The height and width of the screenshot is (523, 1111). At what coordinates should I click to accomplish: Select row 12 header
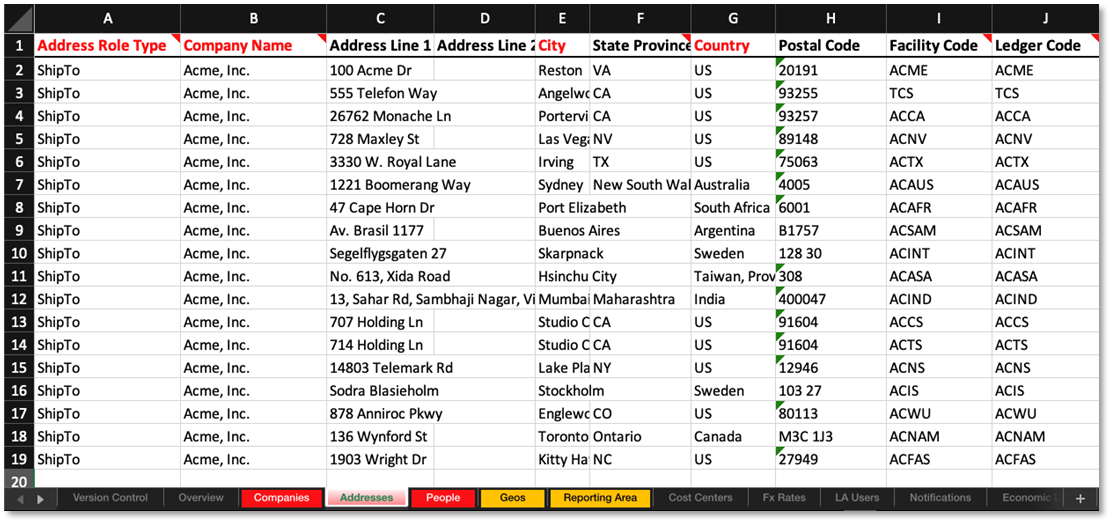19,299
